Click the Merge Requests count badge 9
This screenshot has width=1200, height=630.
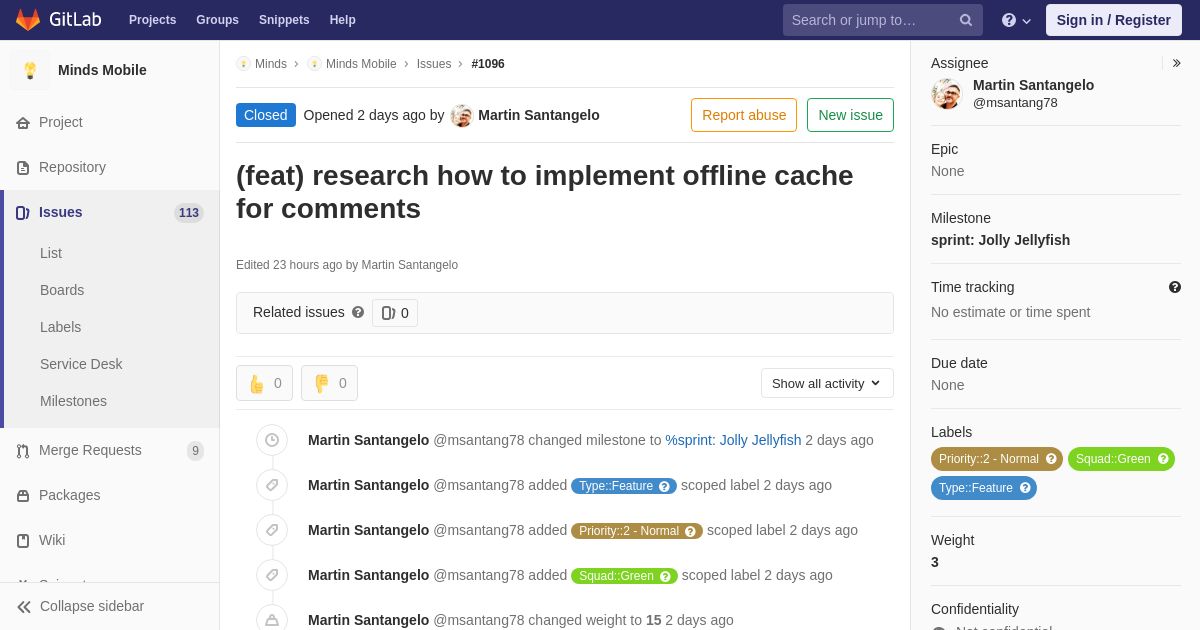pyautogui.click(x=195, y=451)
